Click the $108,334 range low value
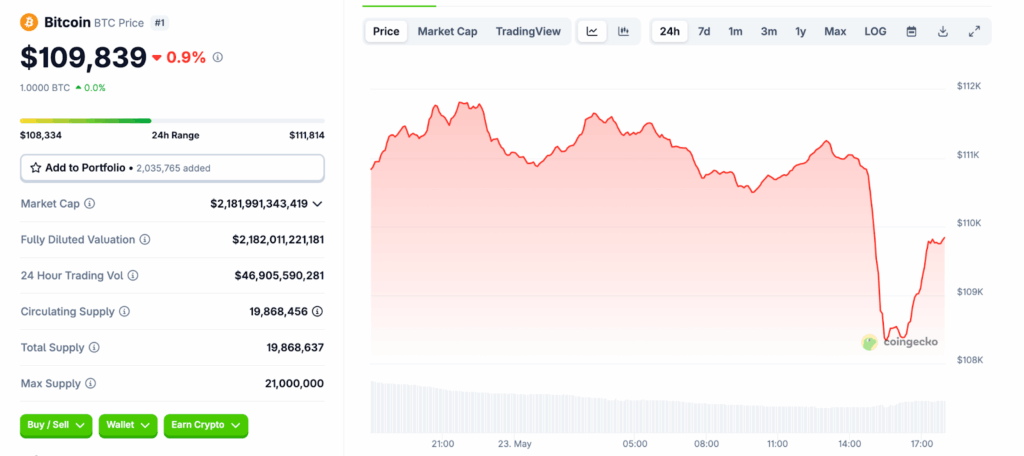This screenshot has height=456, width=1024. coord(40,135)
